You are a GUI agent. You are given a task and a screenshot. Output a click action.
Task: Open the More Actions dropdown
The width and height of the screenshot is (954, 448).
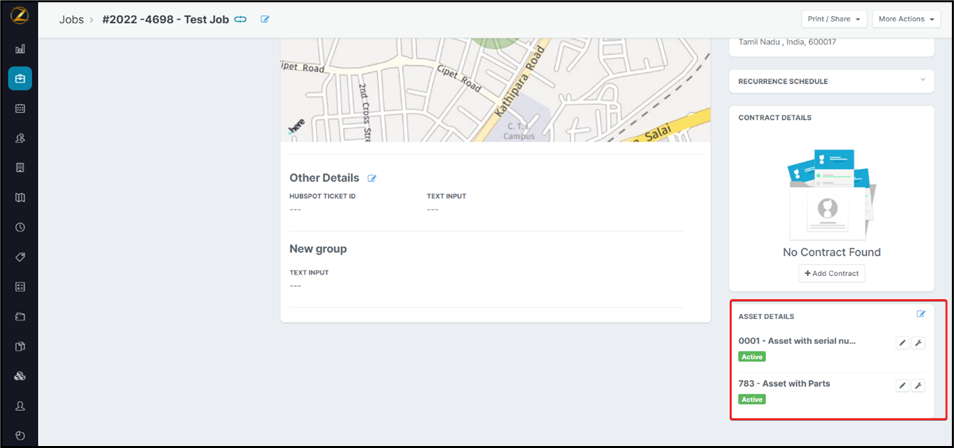point(906,19)
